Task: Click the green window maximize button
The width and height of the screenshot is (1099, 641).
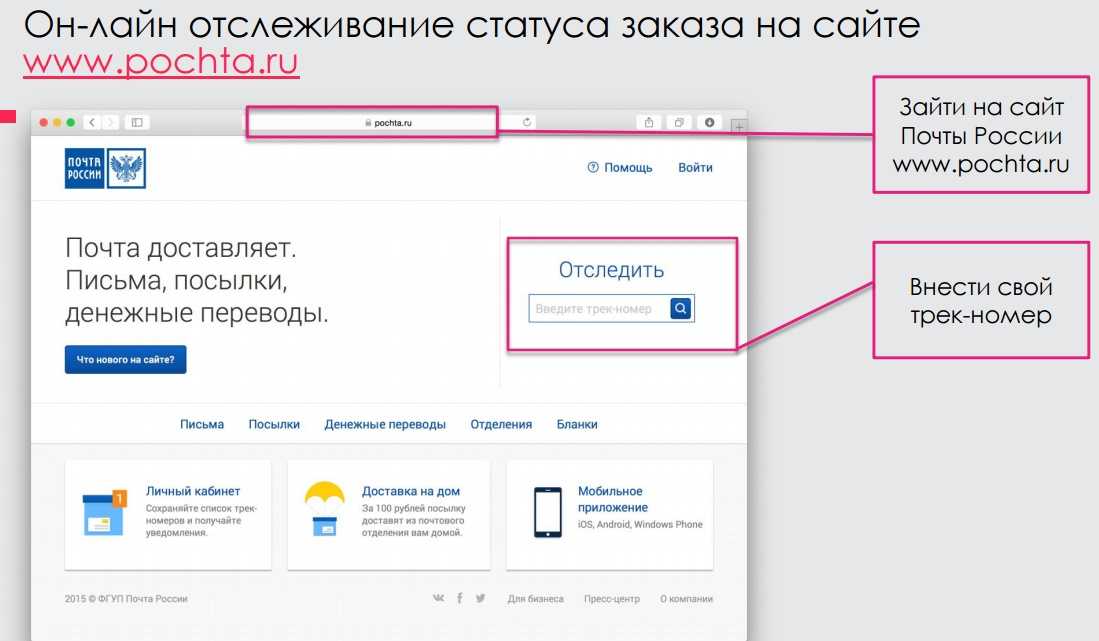Action: click(x=70, y=122)
